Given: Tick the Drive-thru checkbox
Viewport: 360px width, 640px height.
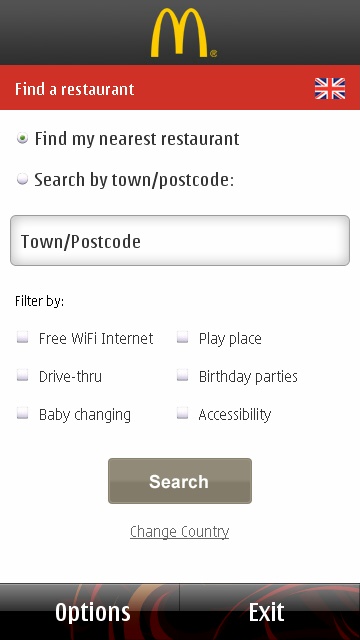Looking at the screenshot, I should [22, 375].
